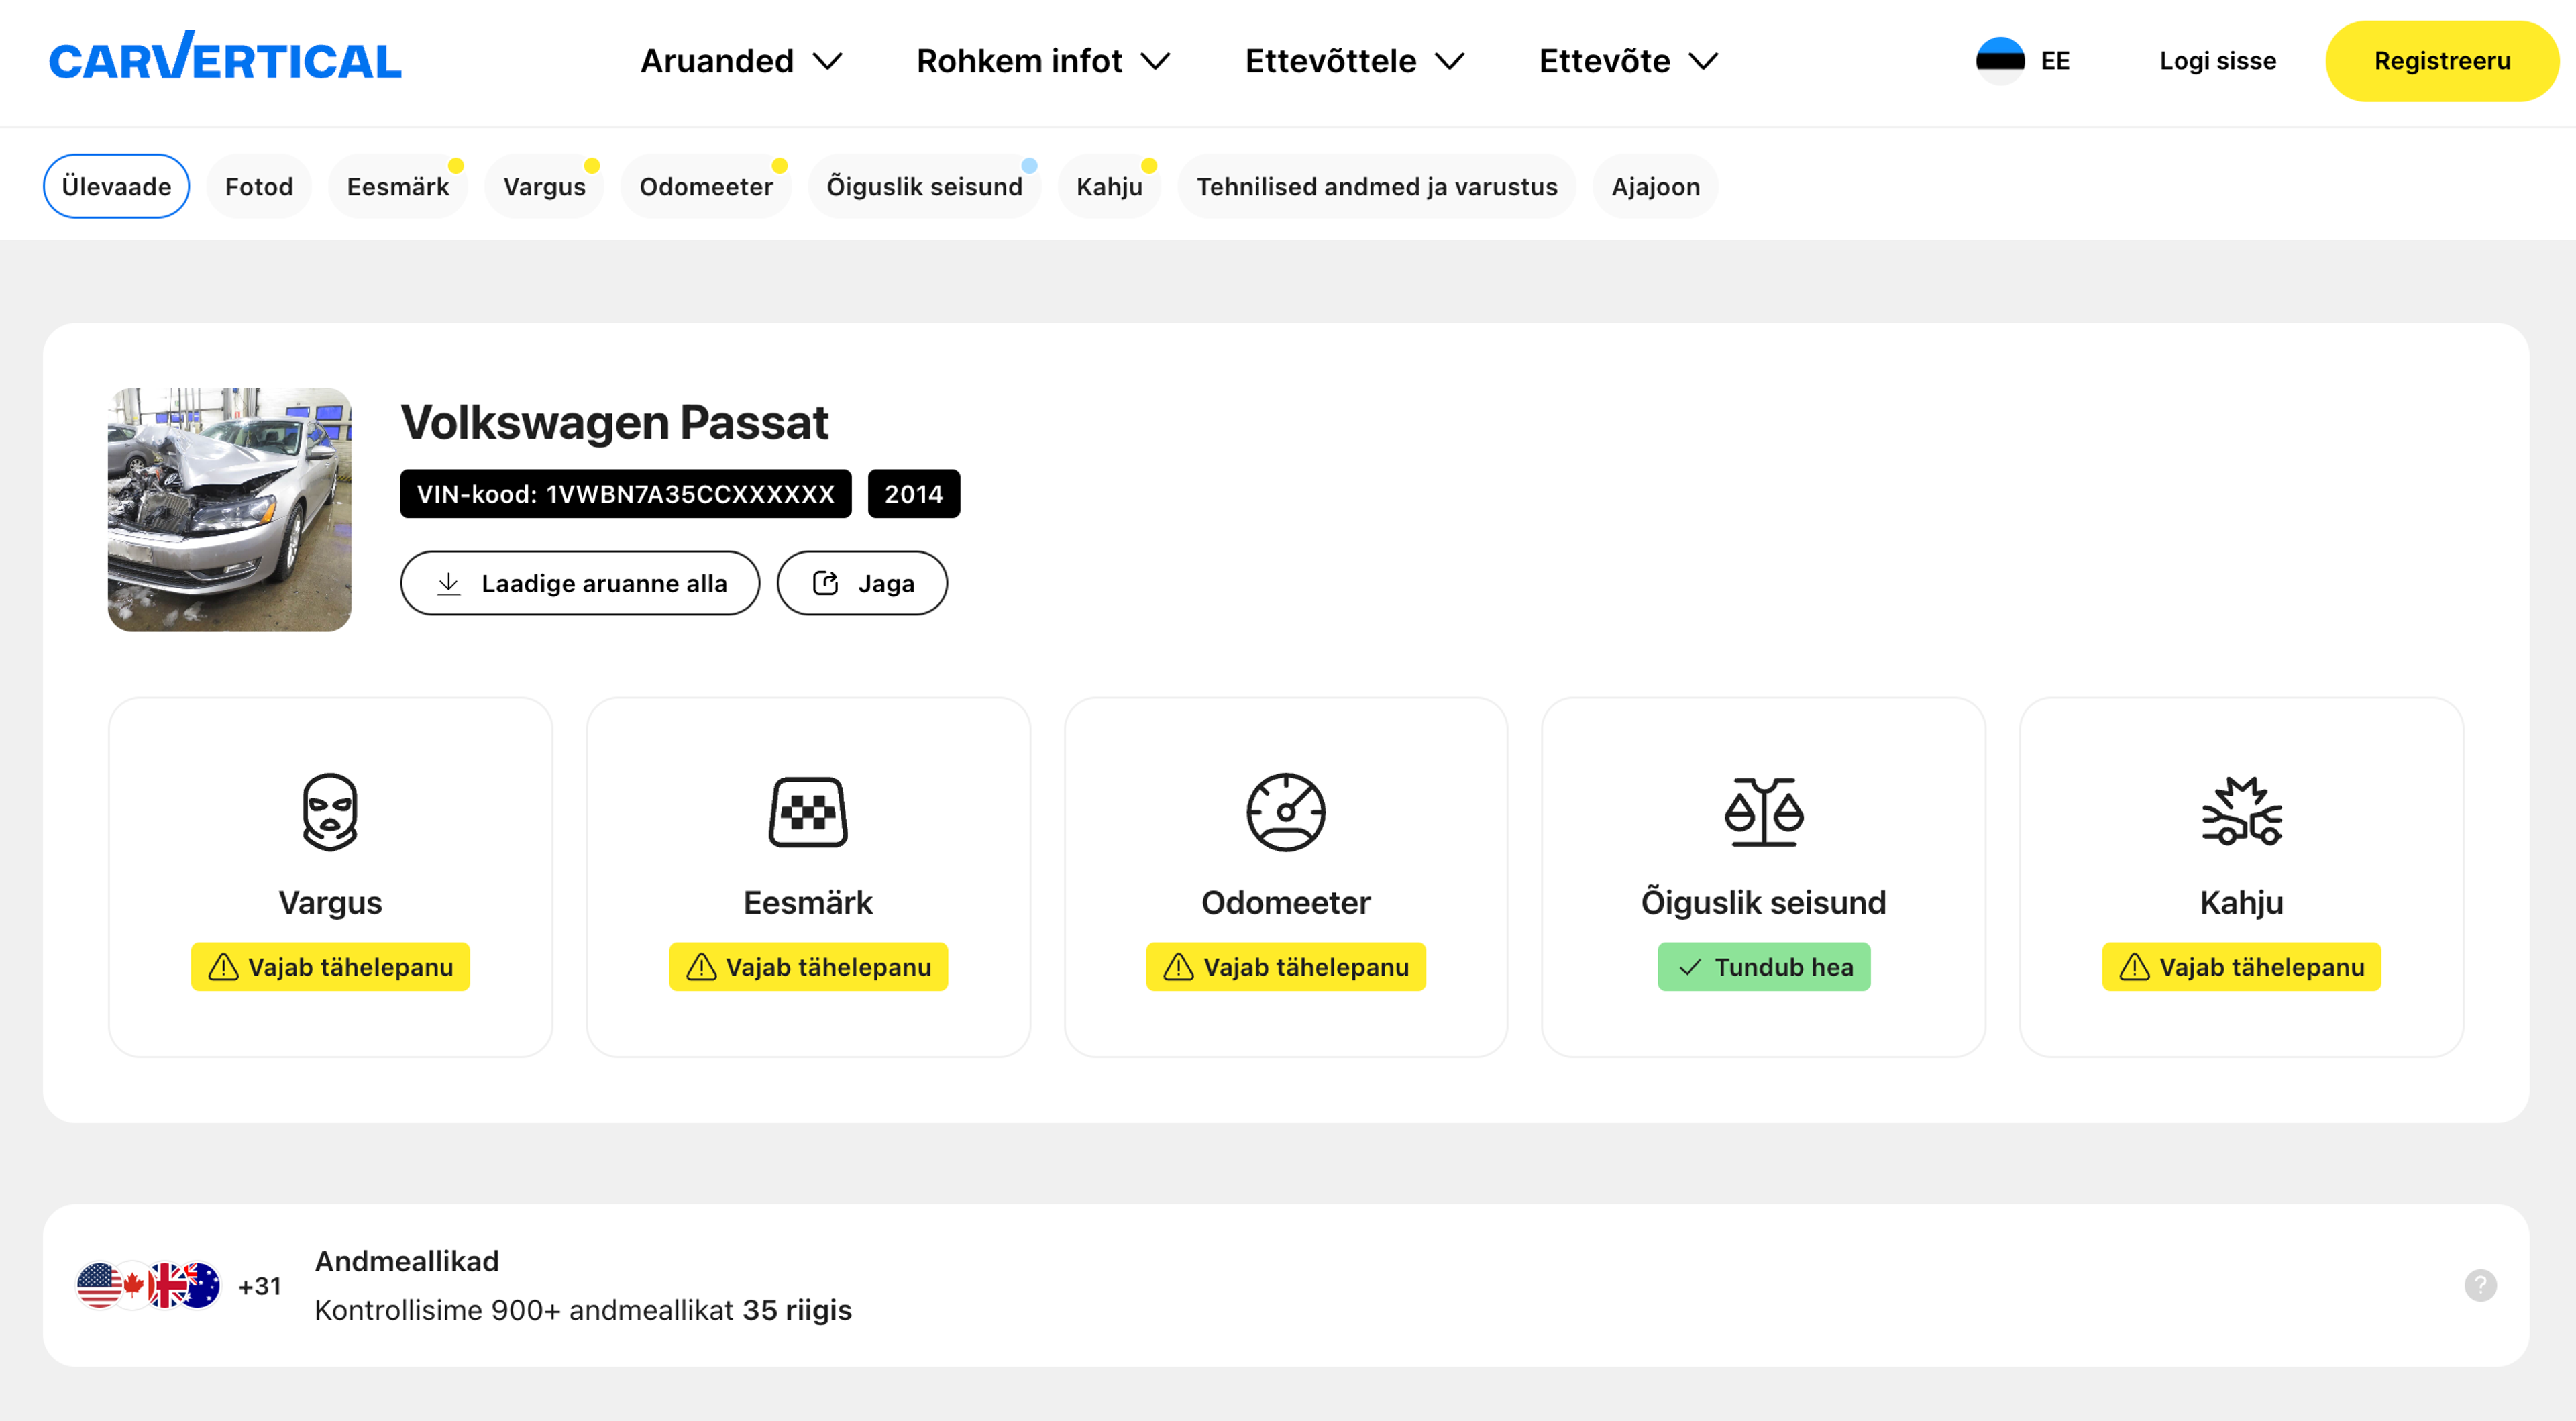Click the country flags cluster icon
This screenshot has width=2576, height=1421.
pos(148,1285)
